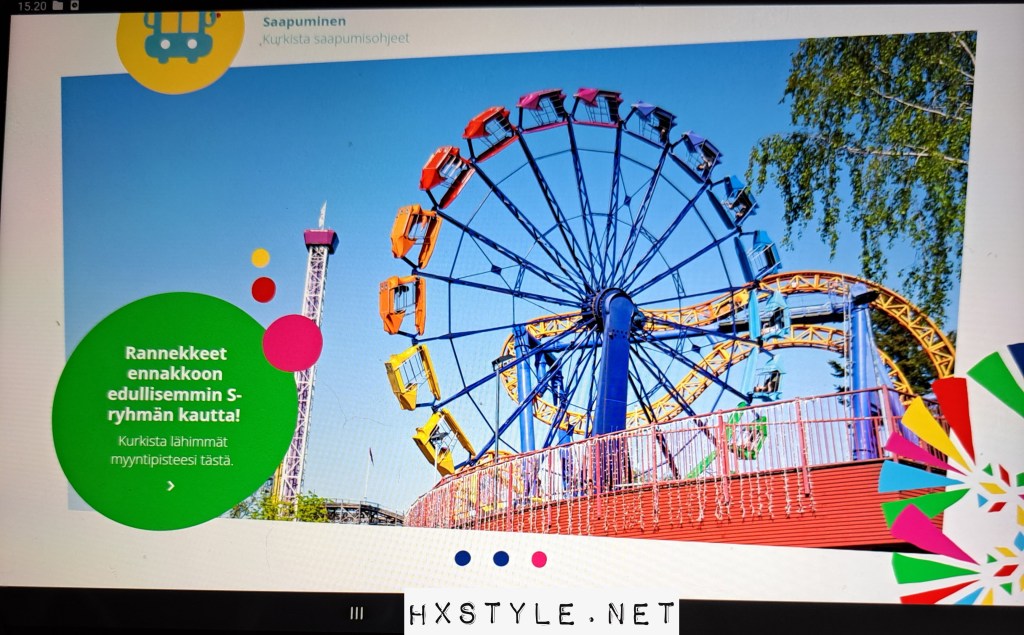Click the 'Kurkista saapumisohjeet' link

pos(336,39)
